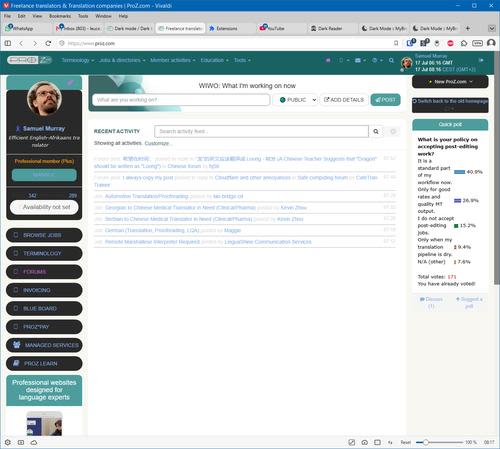Screen dimensions: 500x449
Task: Click the Availability not set pill
Action: 44,207
